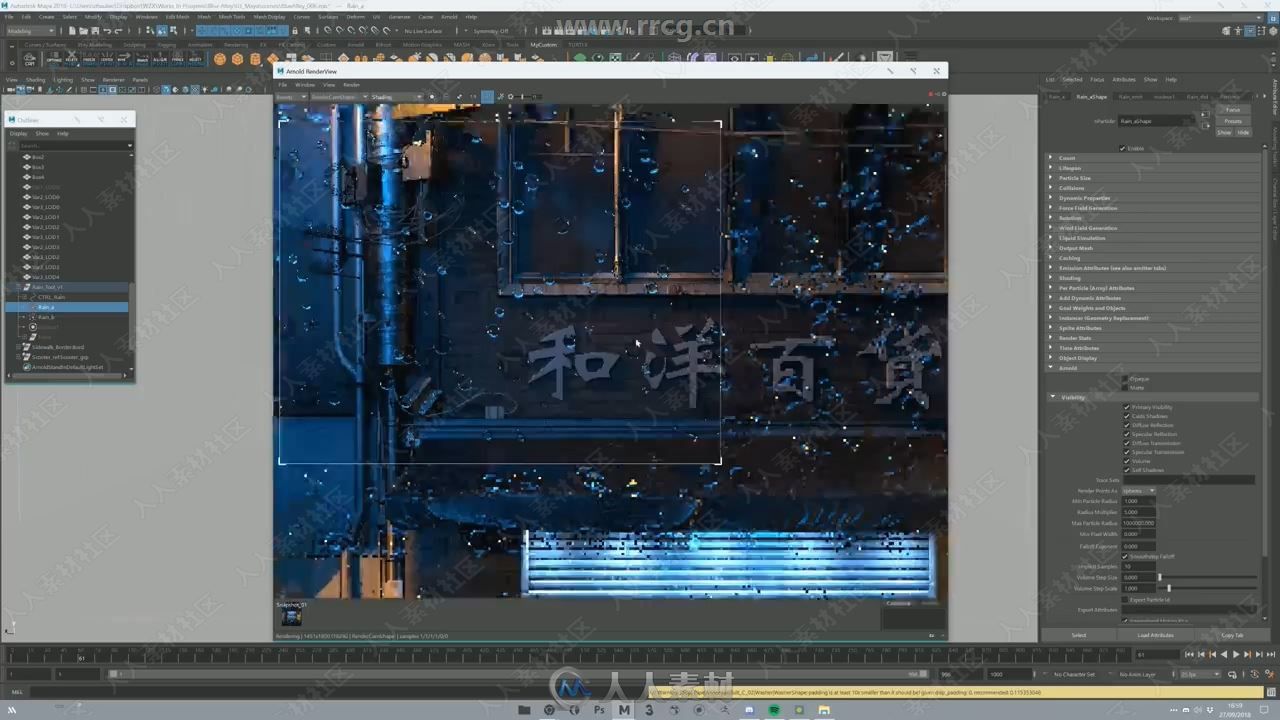Switch to the Rain_aShape tab
Screen dimensions: 1280x720
tap(1092, 97)
